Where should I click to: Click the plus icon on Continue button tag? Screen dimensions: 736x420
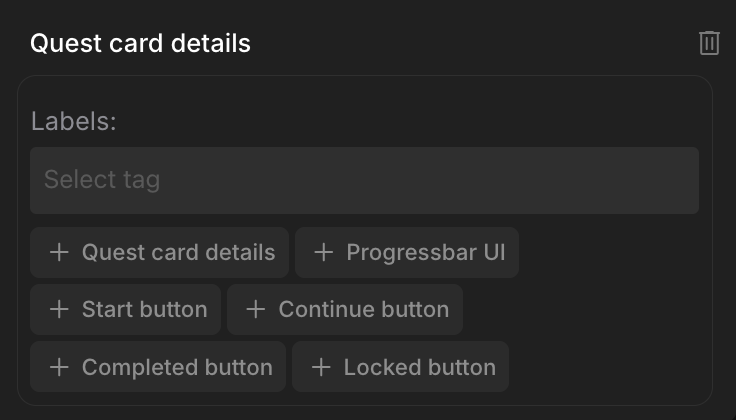point(255,310)
